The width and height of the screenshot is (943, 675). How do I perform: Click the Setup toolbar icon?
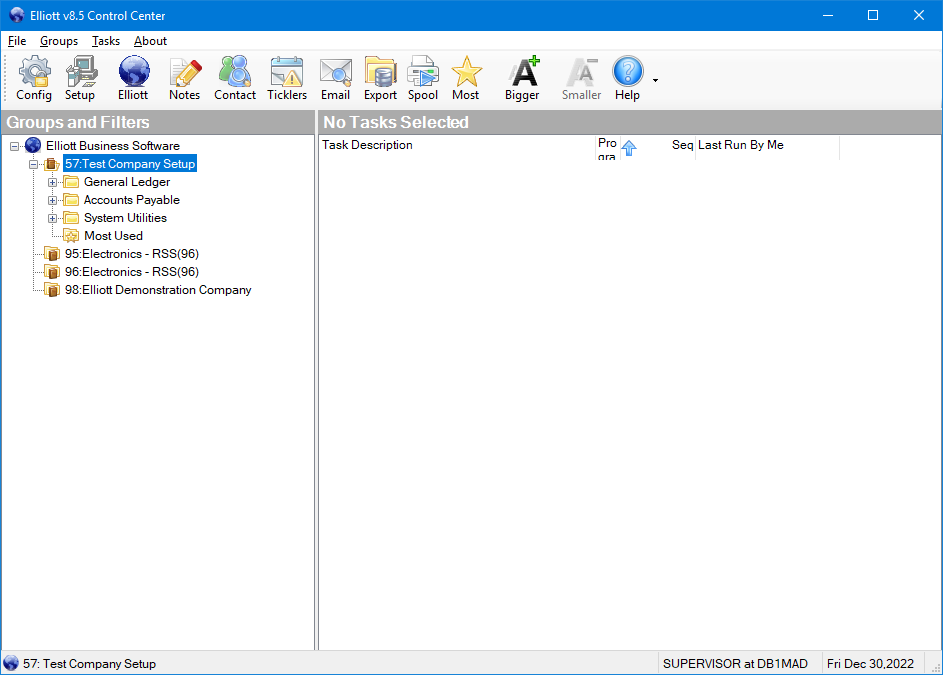(80, 78)
